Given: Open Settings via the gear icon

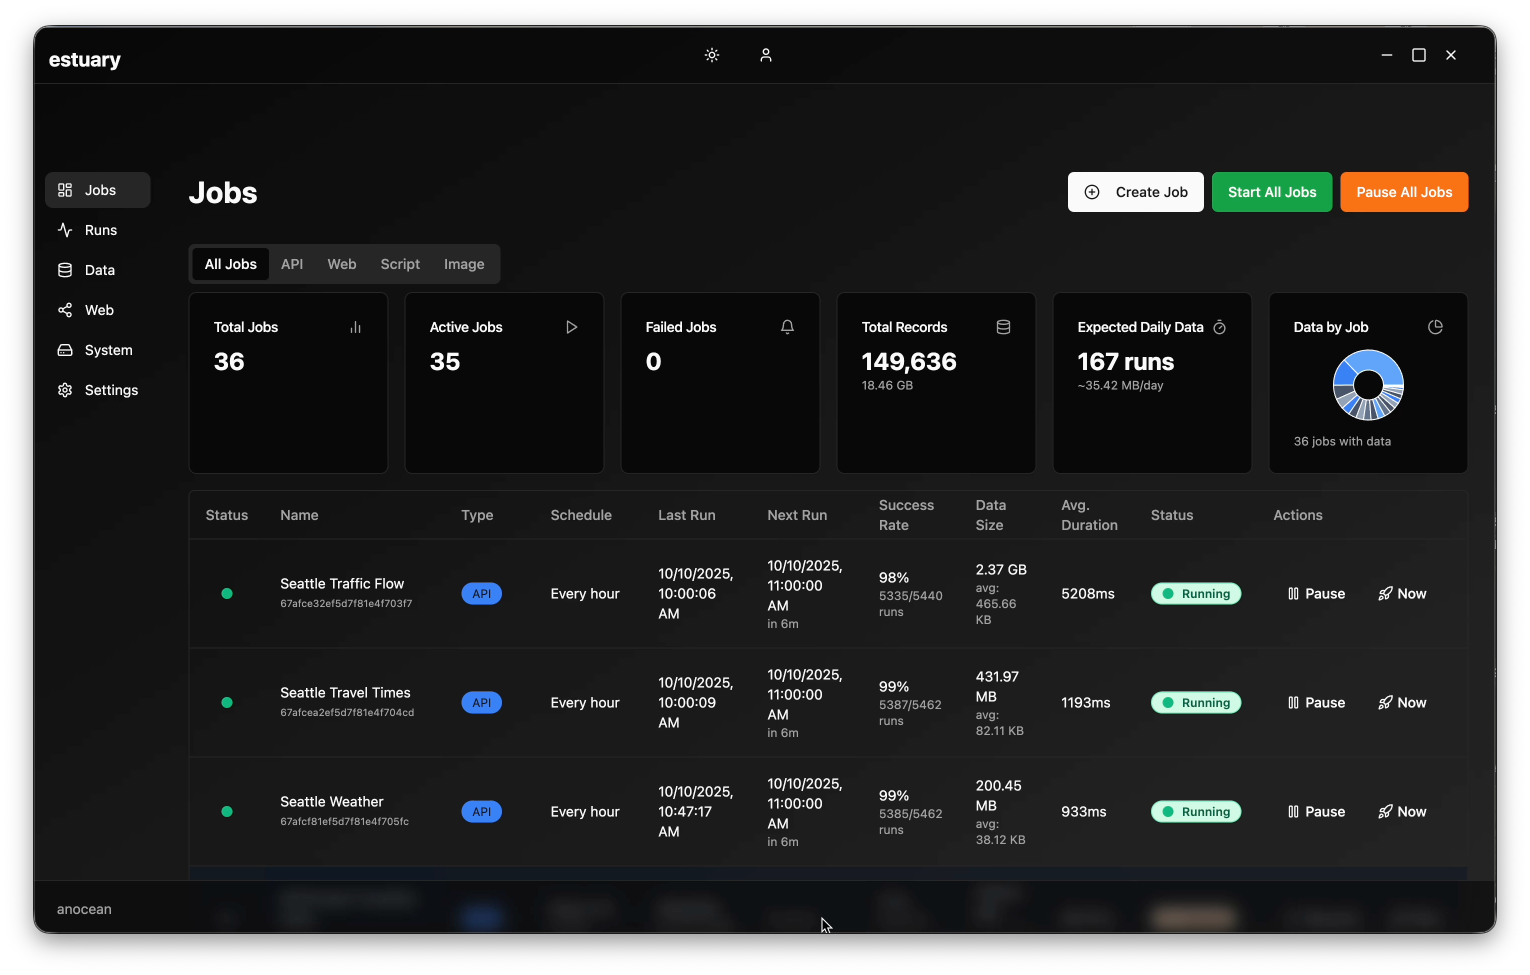Looking at the screenshot, I should point(66,389).
